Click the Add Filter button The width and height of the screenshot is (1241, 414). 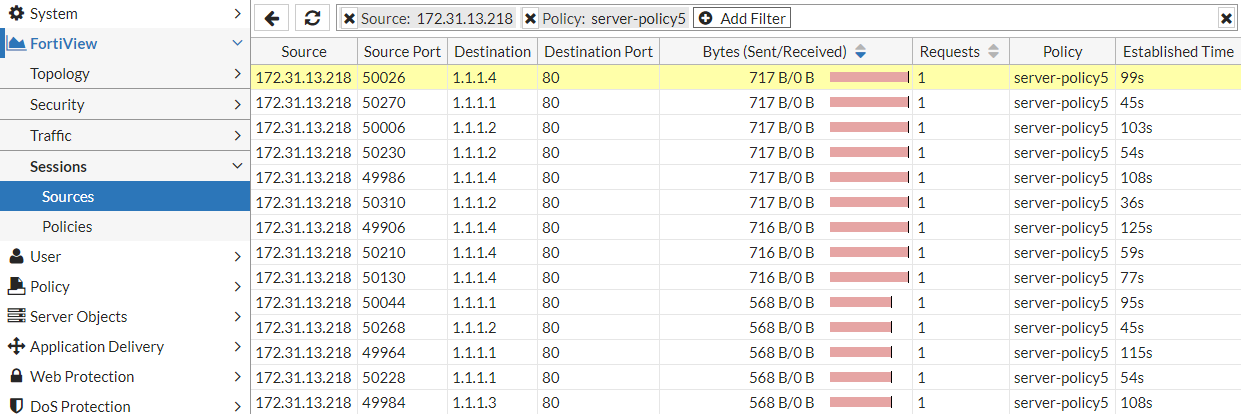[x=741, y=18]
